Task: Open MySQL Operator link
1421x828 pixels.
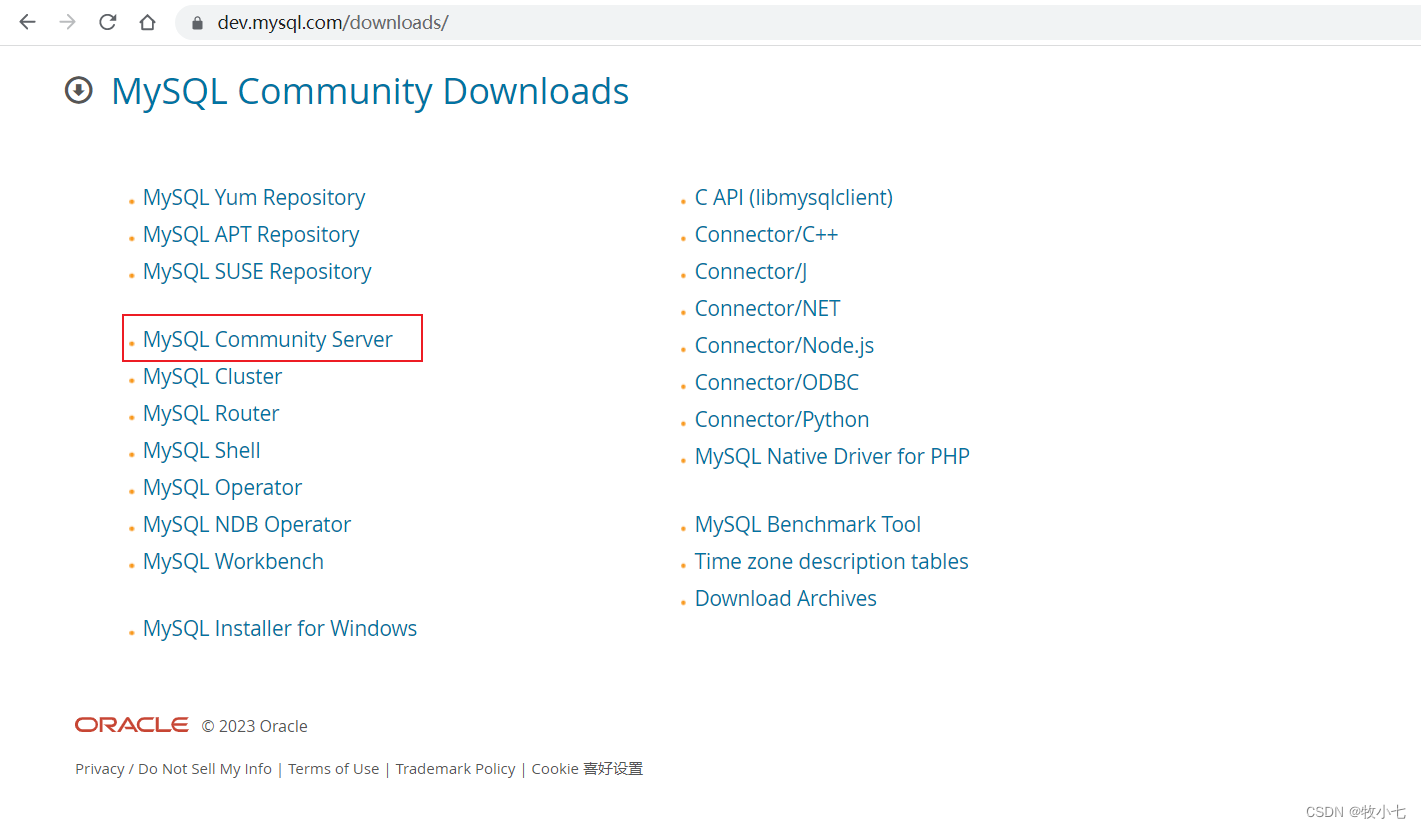Action: [222, 488]
